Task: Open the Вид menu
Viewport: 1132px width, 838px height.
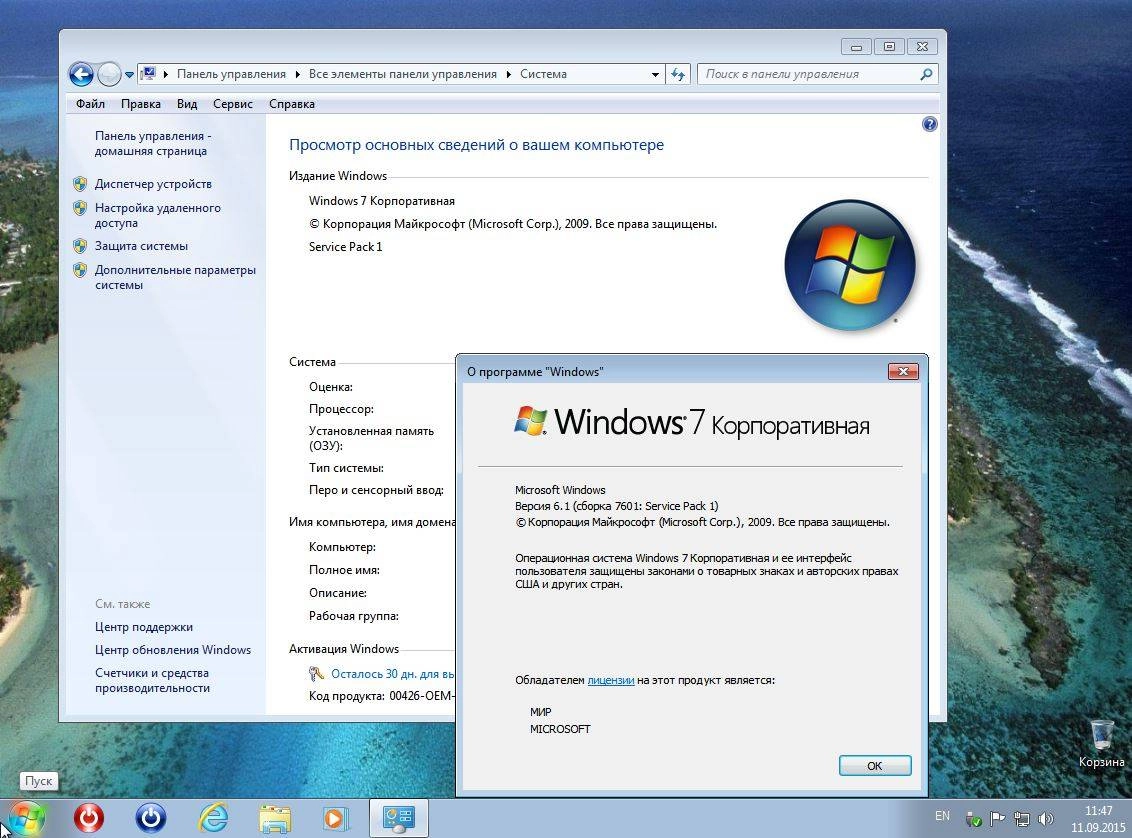Action: click(x=187, y=104)
